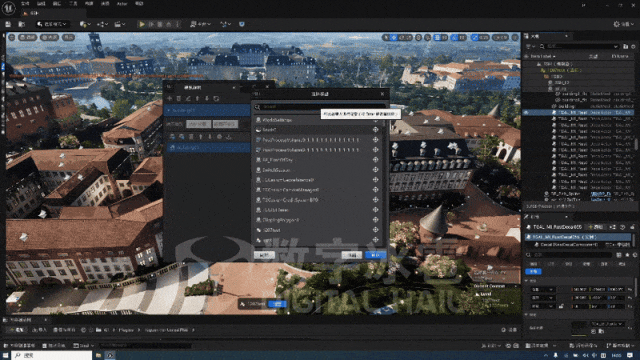The image size is (640, 360).
Task: Save the current level from the toolbar
Action: (x=8, y=24)
